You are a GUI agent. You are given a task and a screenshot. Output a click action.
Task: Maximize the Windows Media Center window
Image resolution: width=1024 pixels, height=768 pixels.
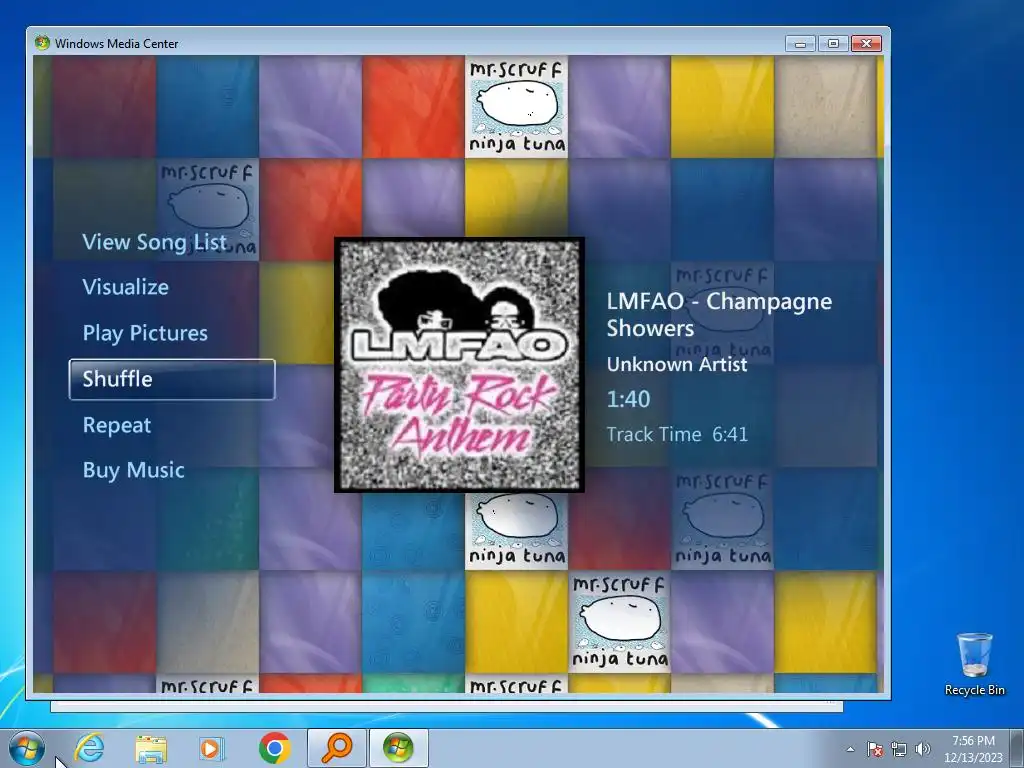tap(833, 43)
